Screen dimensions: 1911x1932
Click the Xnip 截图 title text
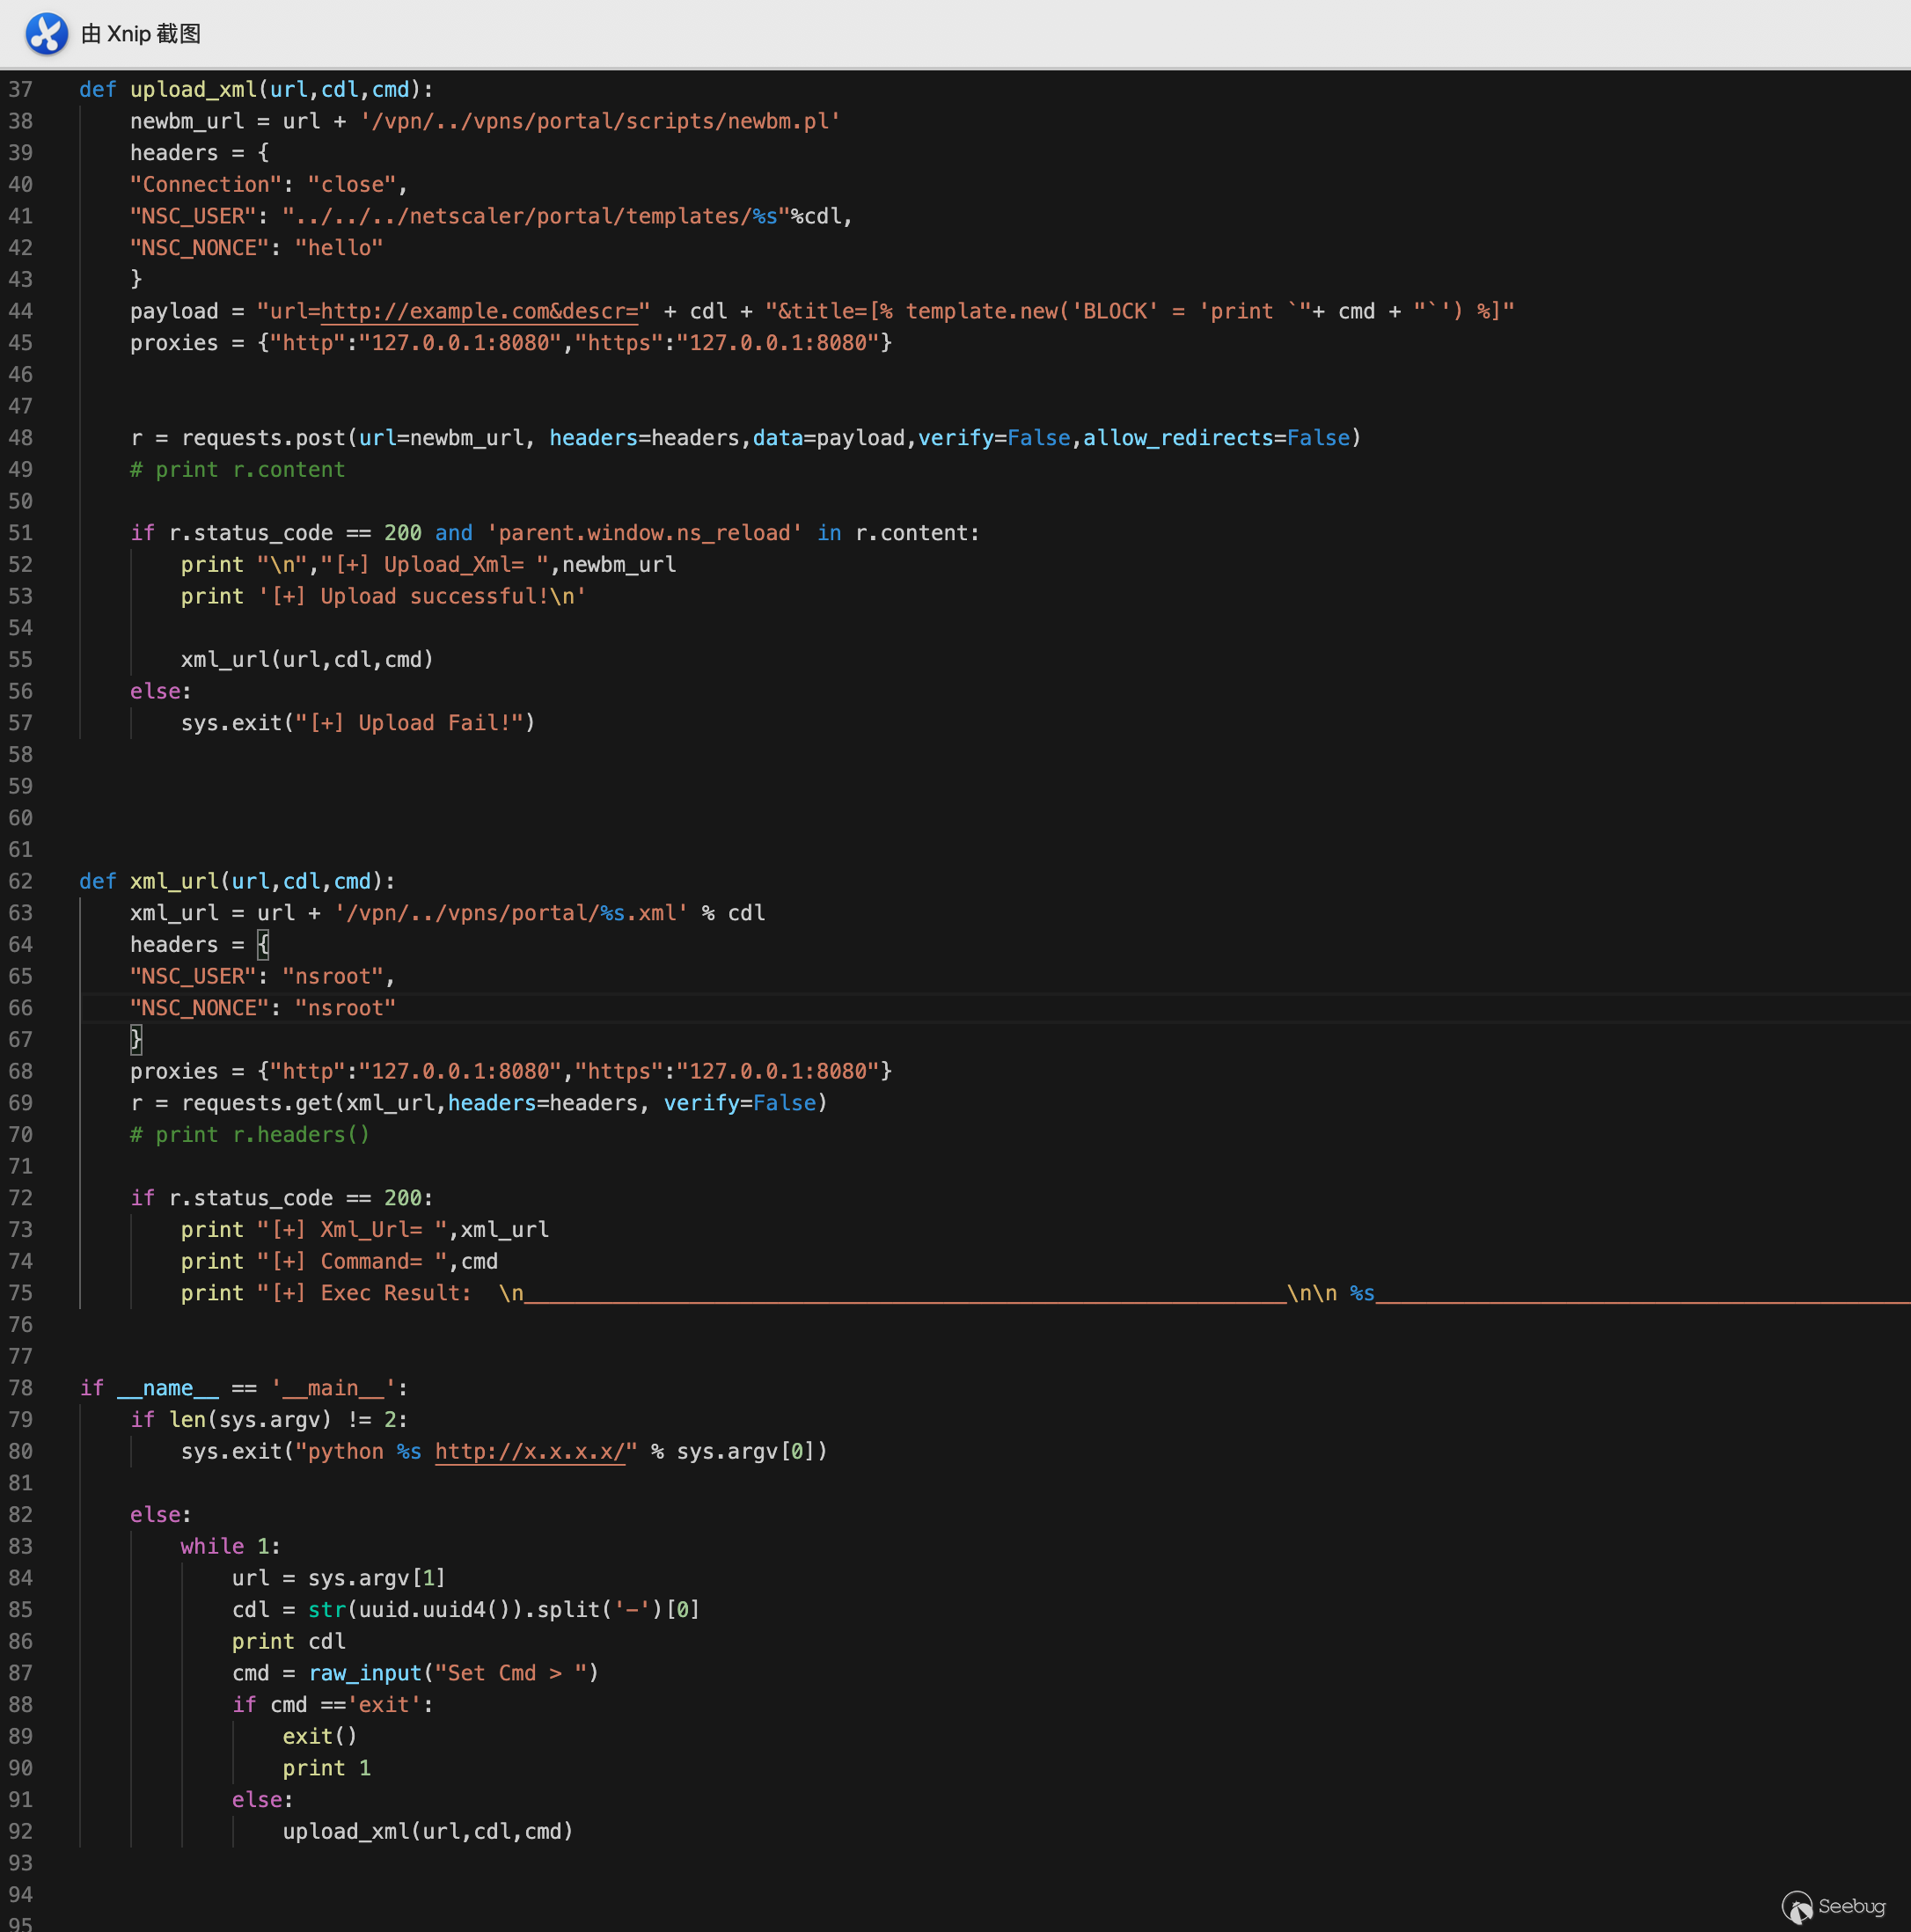pos(141,34)
